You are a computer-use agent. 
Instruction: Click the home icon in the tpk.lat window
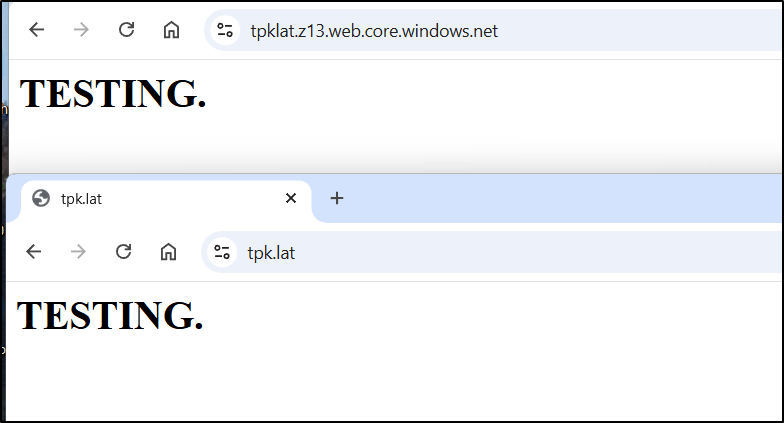tap(168, 252)
